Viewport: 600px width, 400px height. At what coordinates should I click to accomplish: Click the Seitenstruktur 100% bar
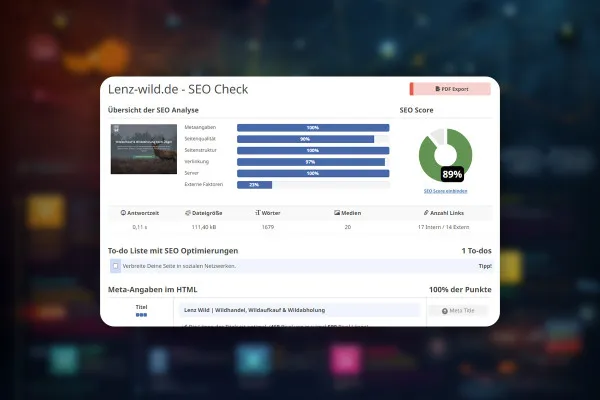(313, 151)
